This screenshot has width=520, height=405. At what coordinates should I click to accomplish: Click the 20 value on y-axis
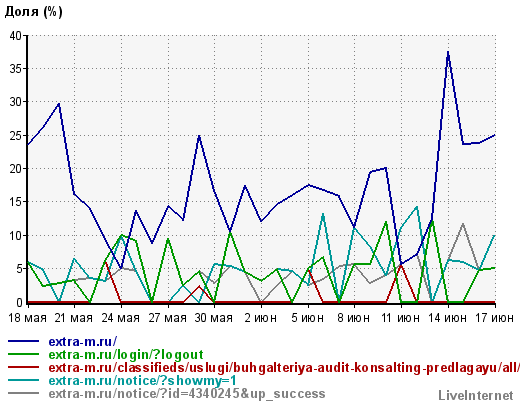16,169
